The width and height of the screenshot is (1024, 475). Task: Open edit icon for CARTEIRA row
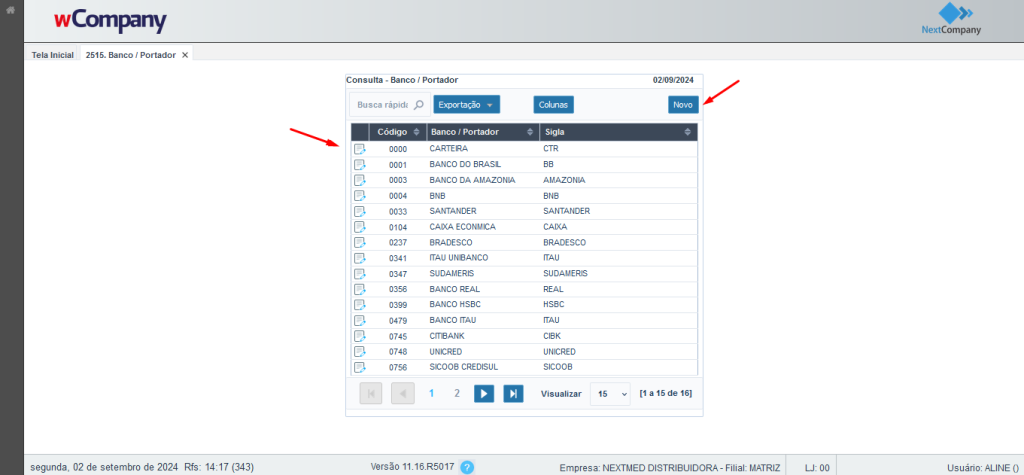[x=360, y=149]
